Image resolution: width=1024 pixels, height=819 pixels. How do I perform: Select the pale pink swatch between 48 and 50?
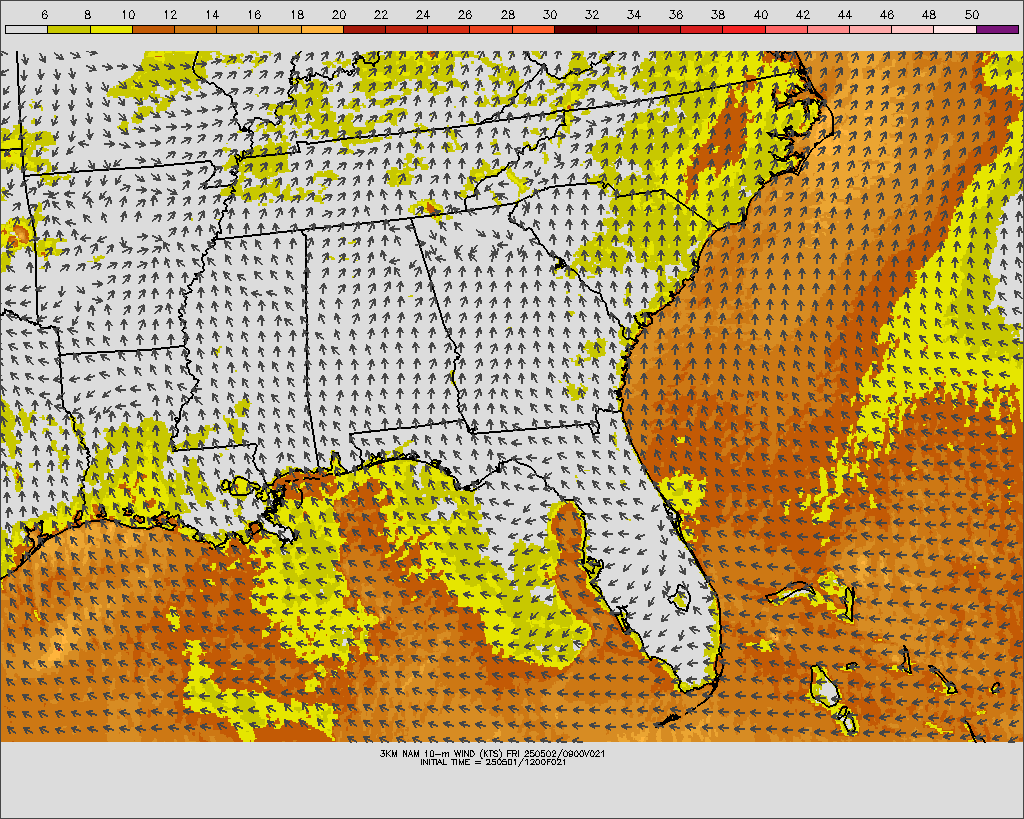tap(955, 29)
